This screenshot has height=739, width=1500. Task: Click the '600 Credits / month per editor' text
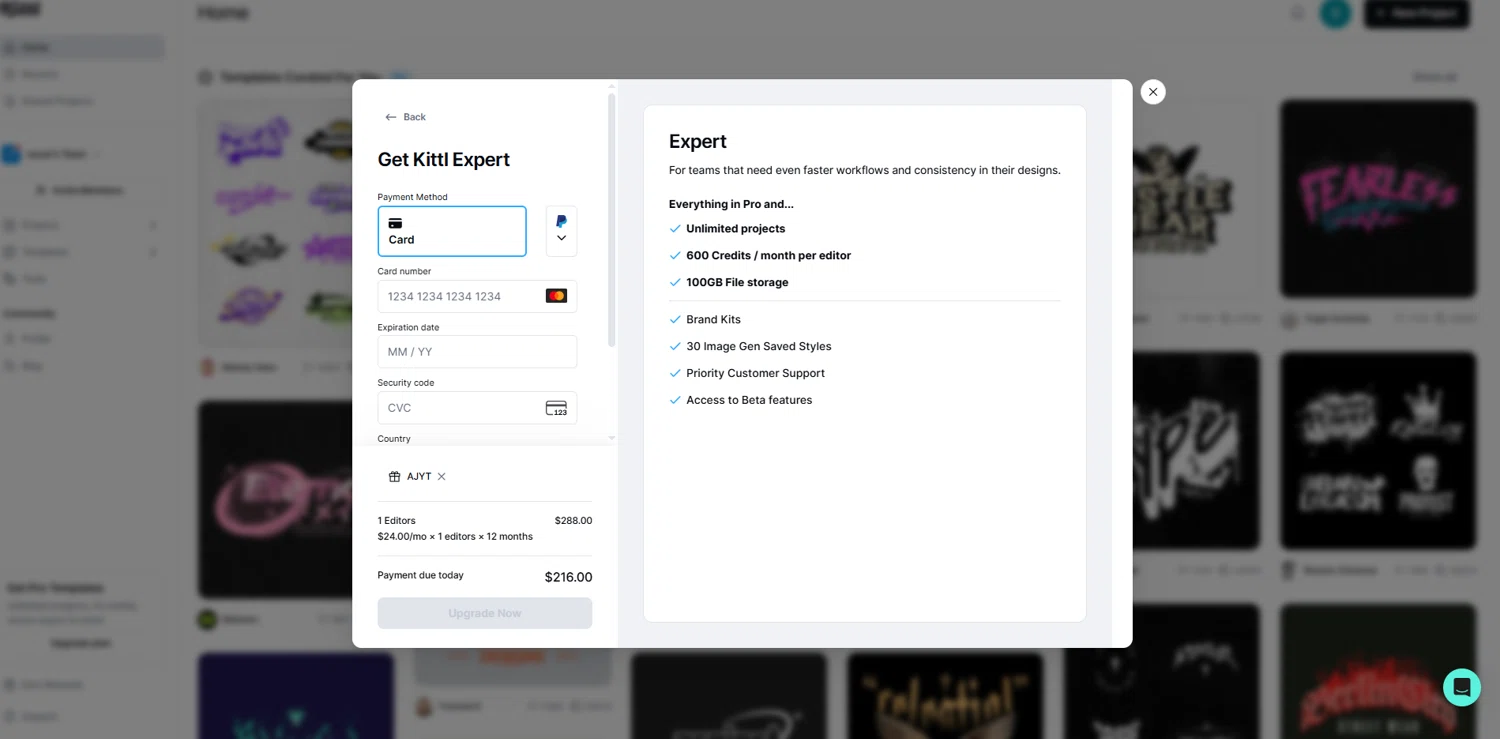768,256
